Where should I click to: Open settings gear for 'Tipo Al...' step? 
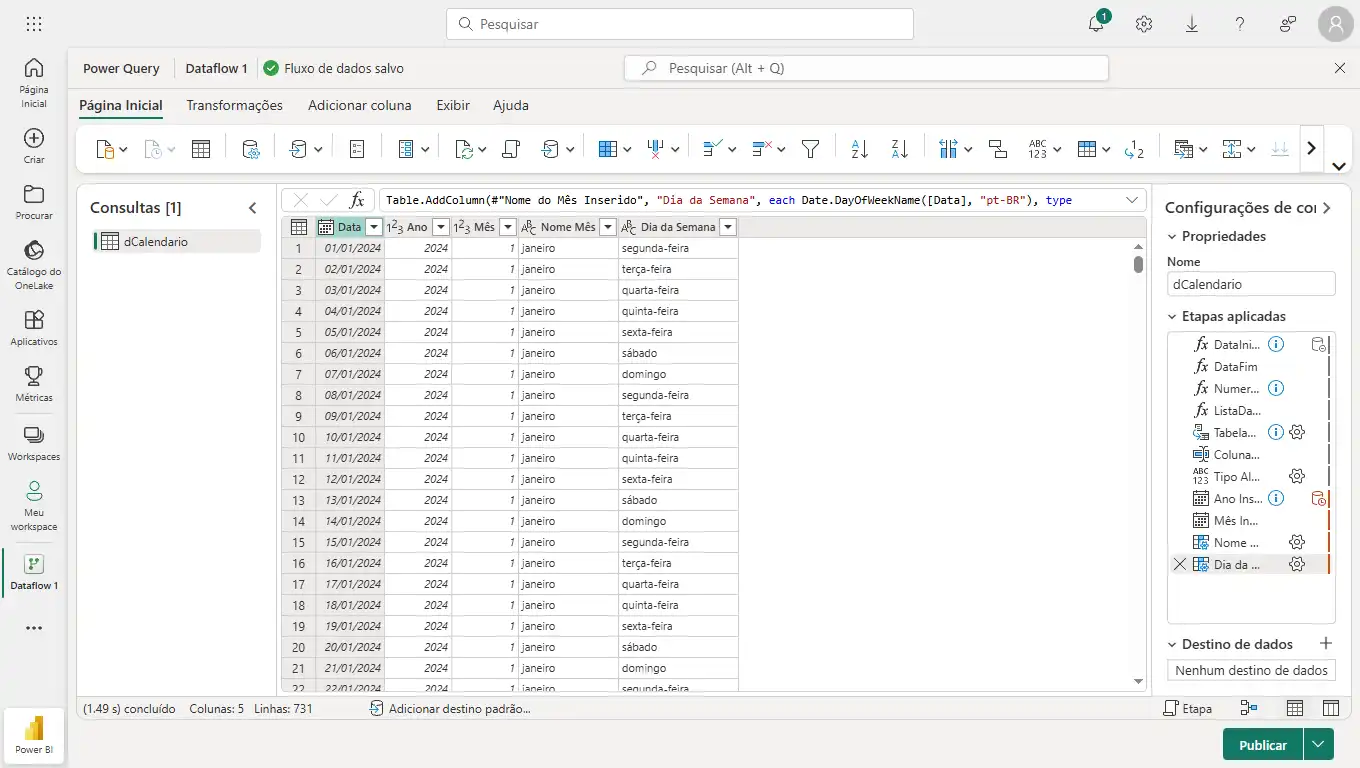pyautogui.click(x=1297, y=476)
